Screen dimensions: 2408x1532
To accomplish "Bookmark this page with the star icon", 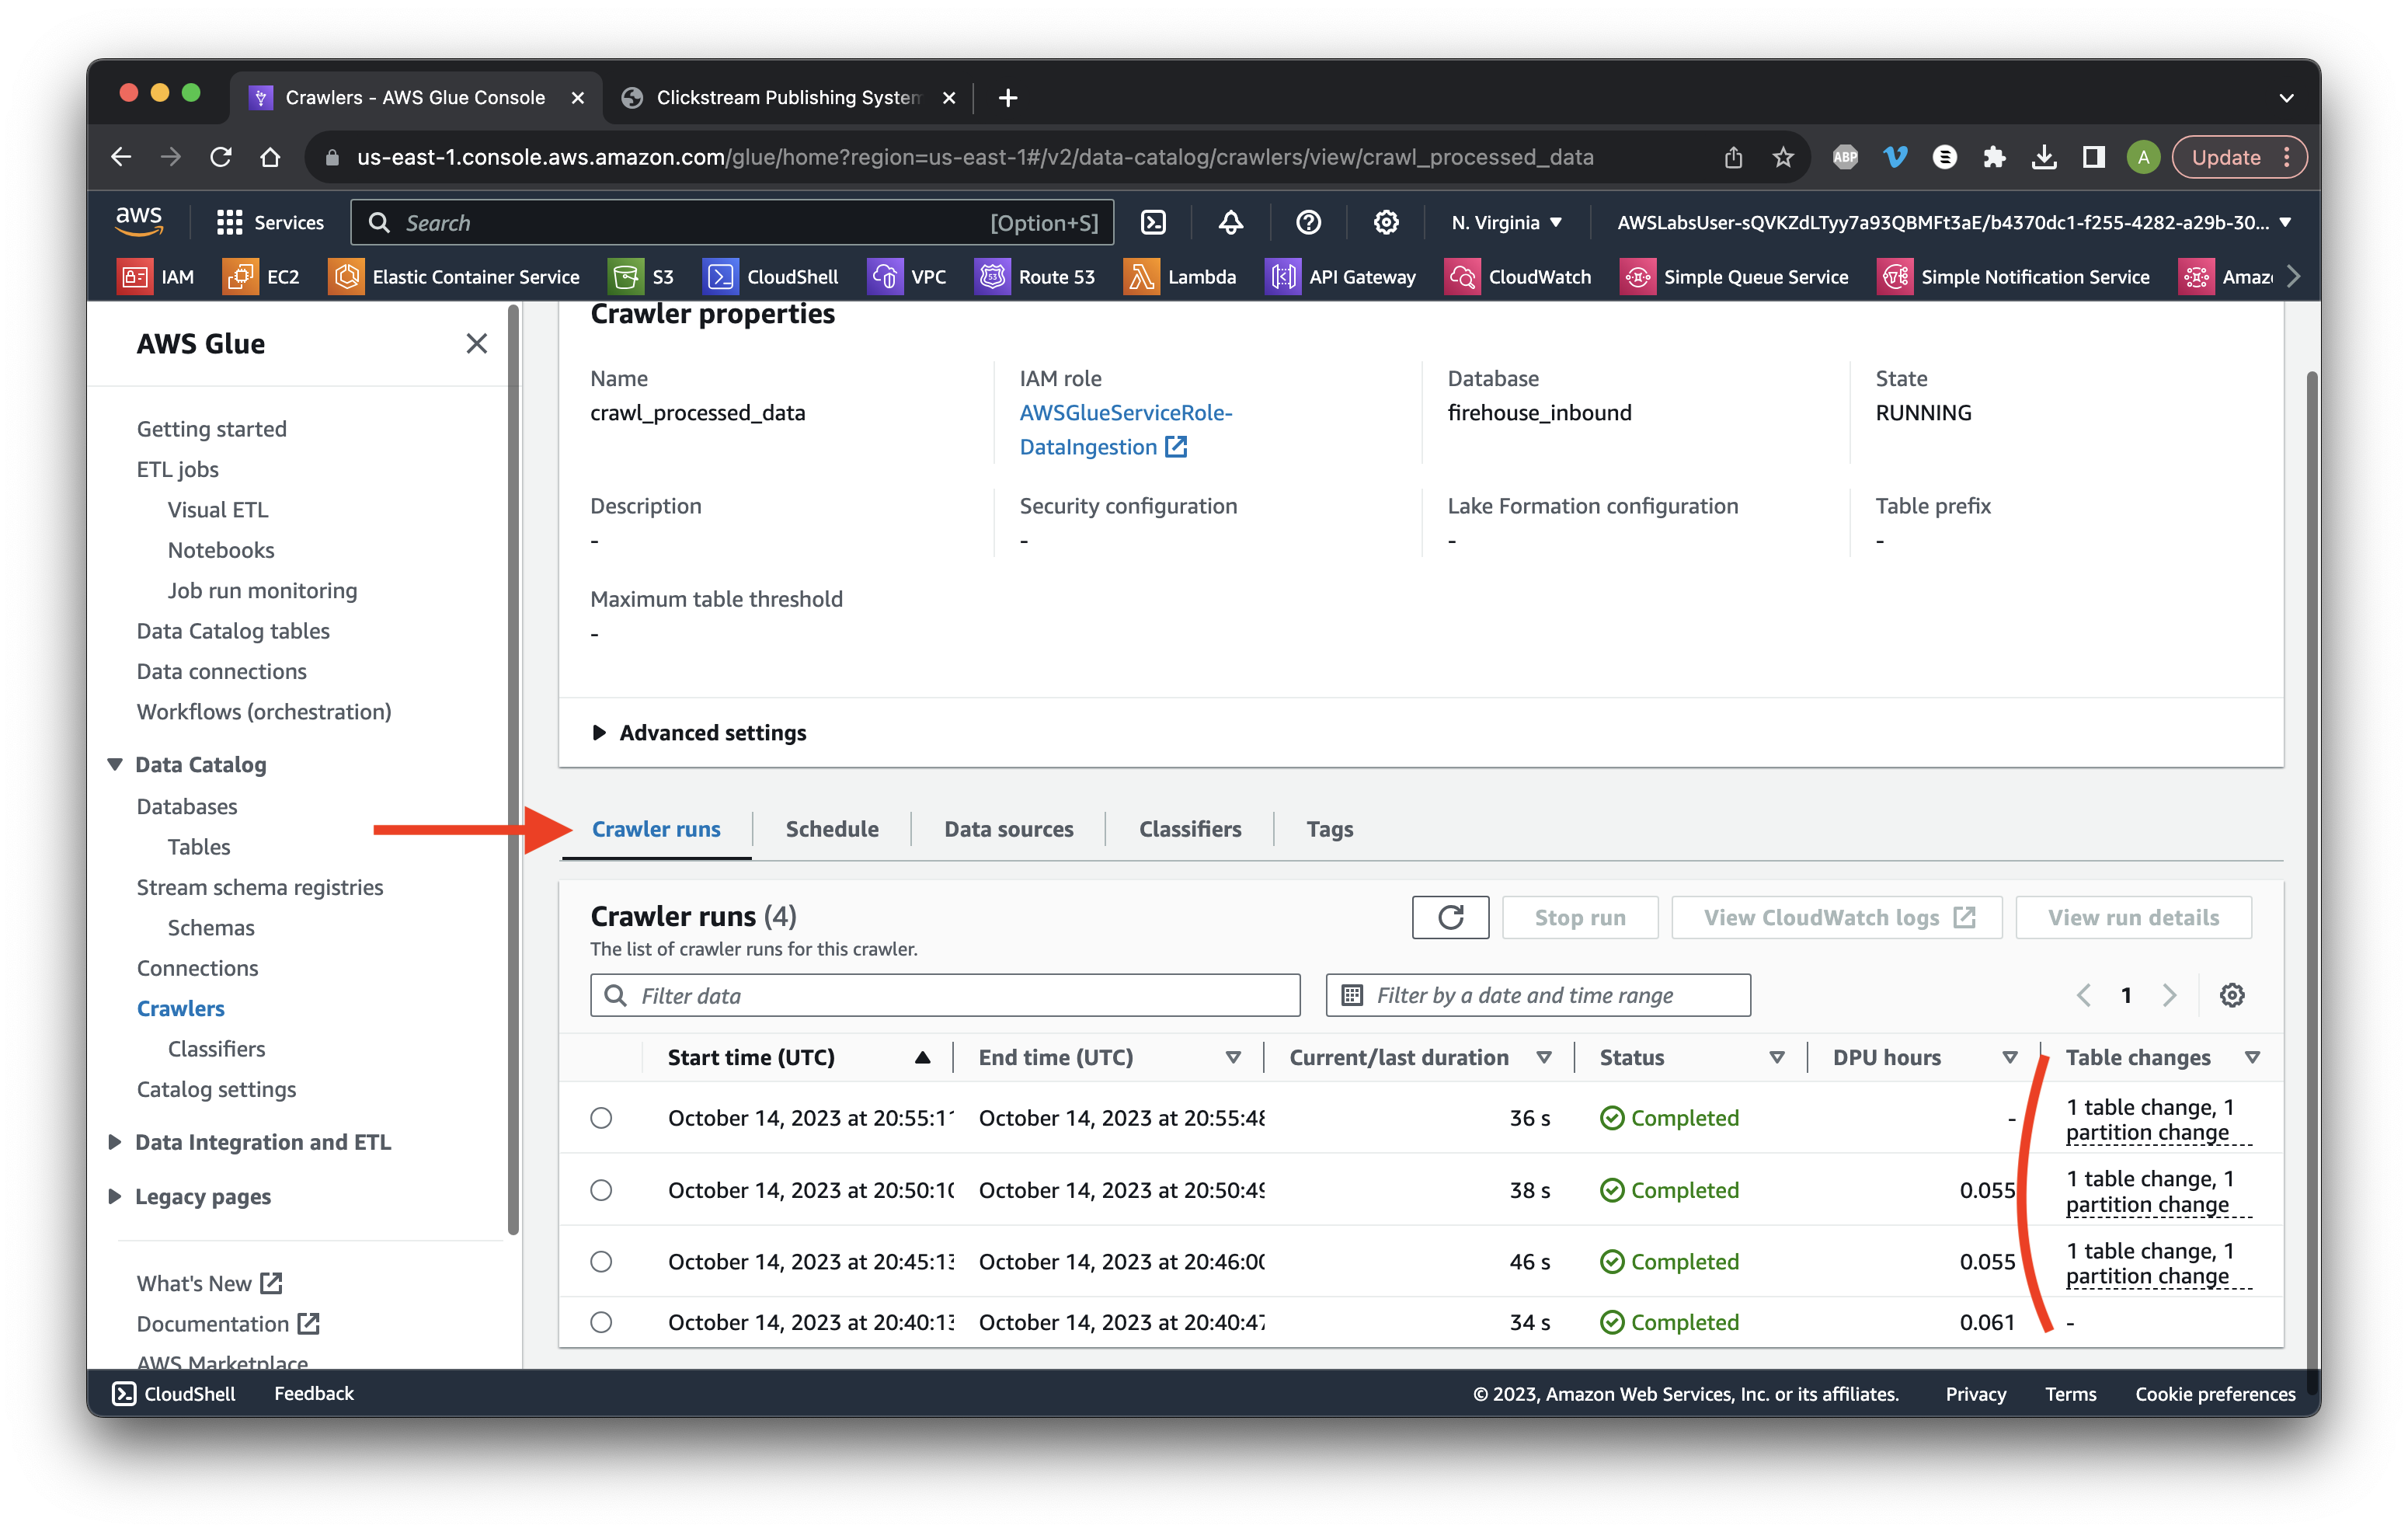I will coord(1782,157).
